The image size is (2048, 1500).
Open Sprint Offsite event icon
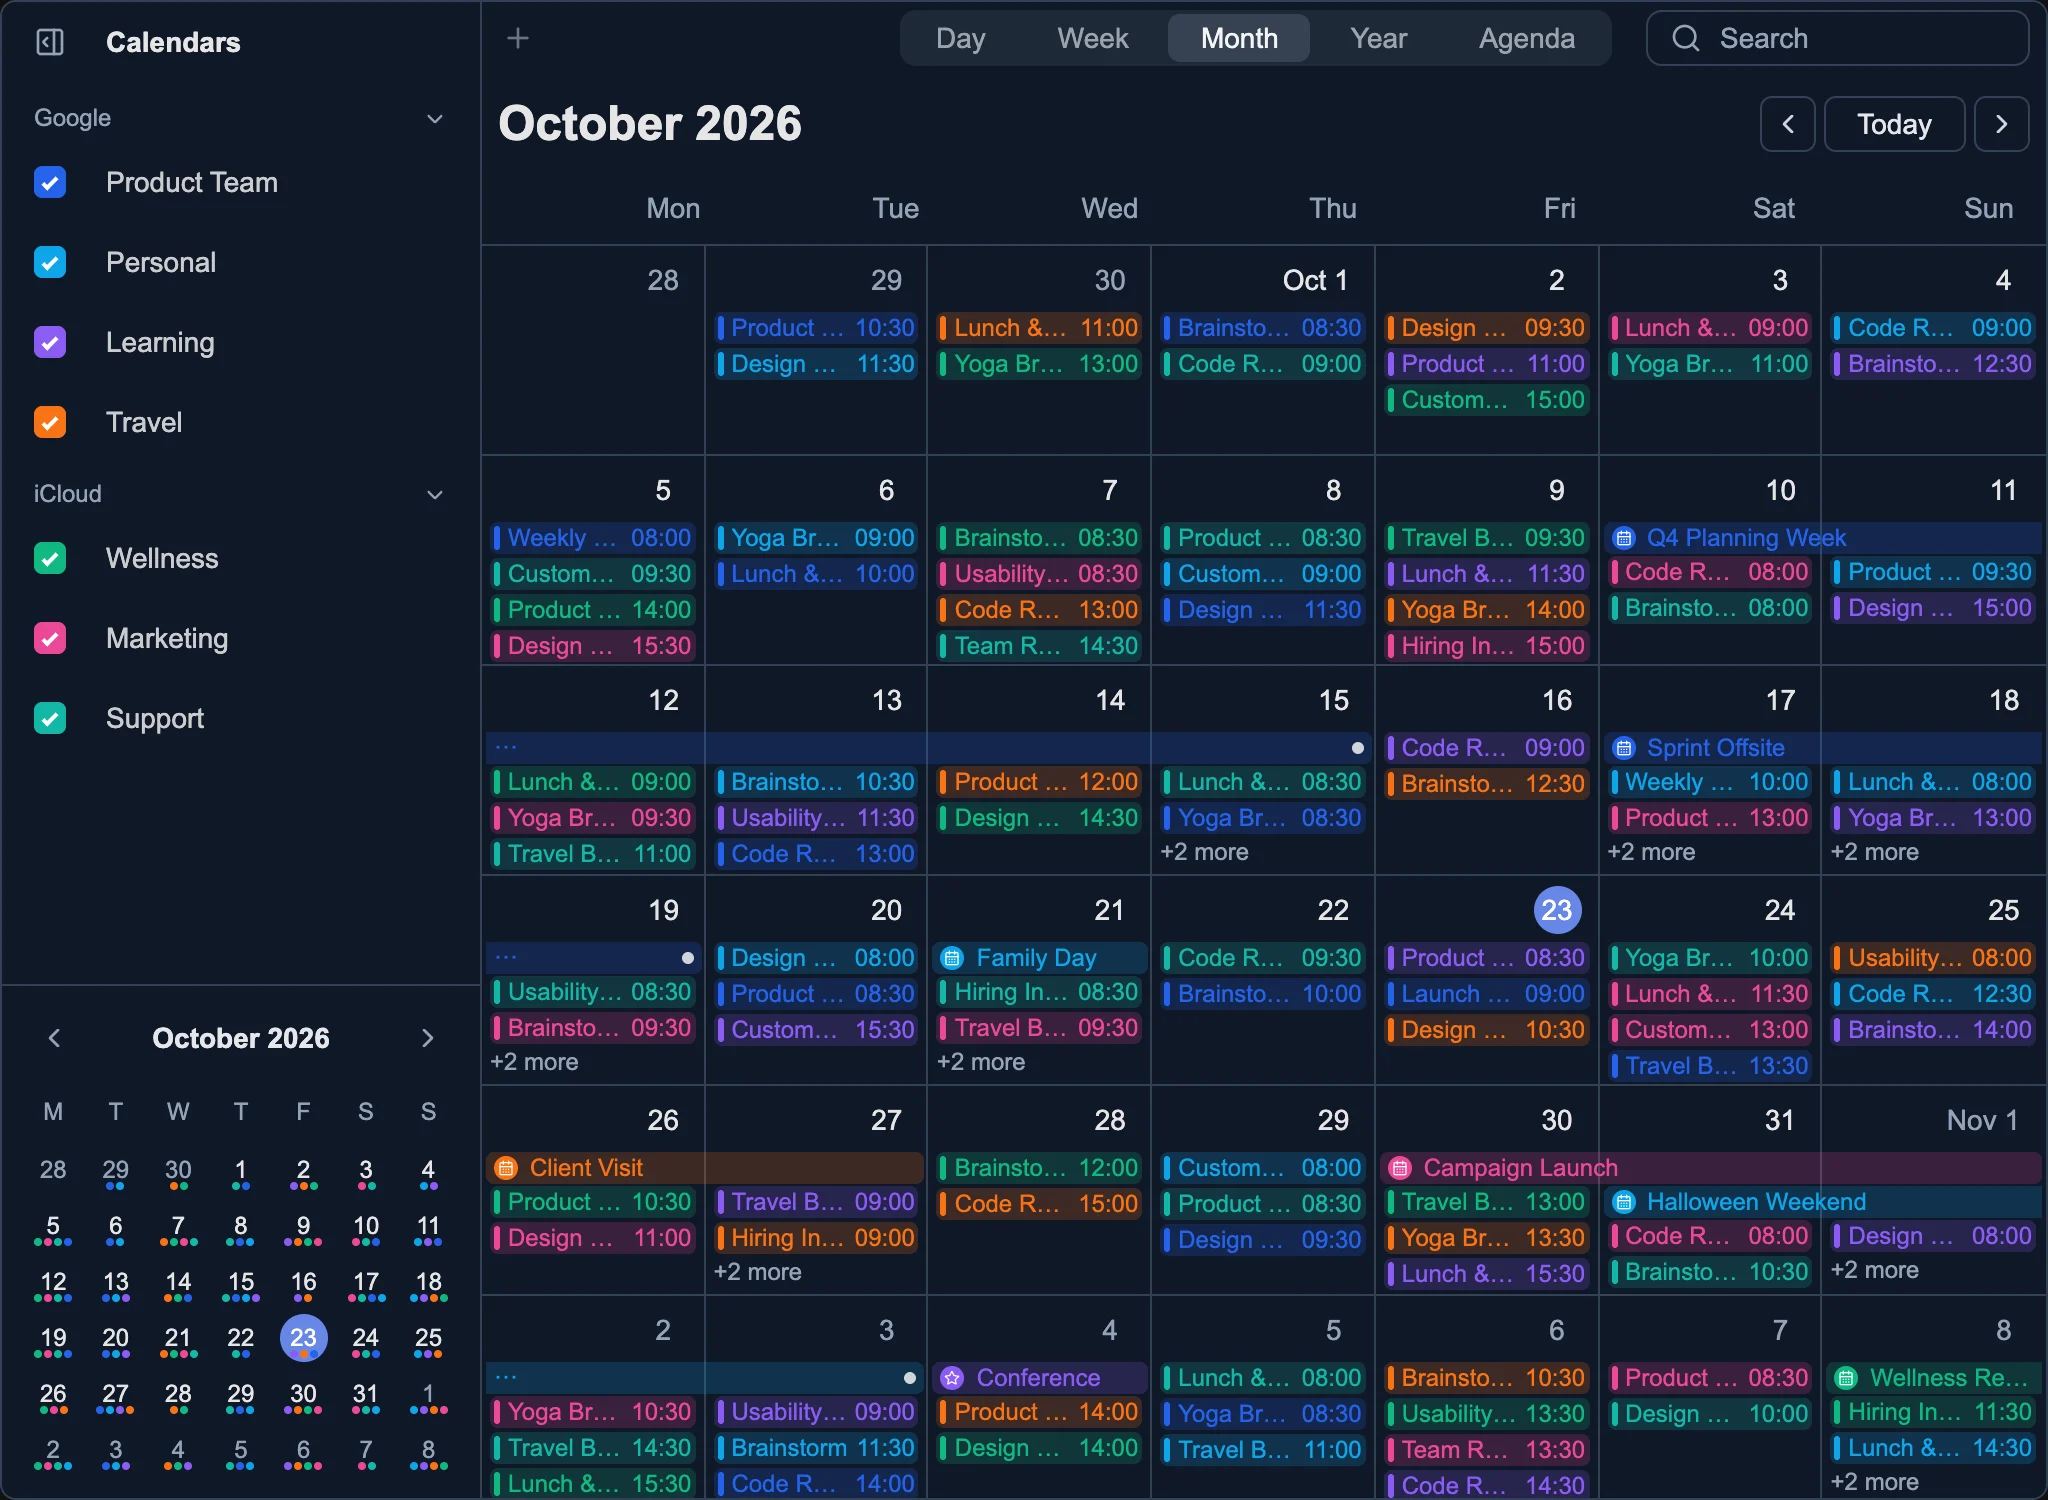tap(1625, 748)
